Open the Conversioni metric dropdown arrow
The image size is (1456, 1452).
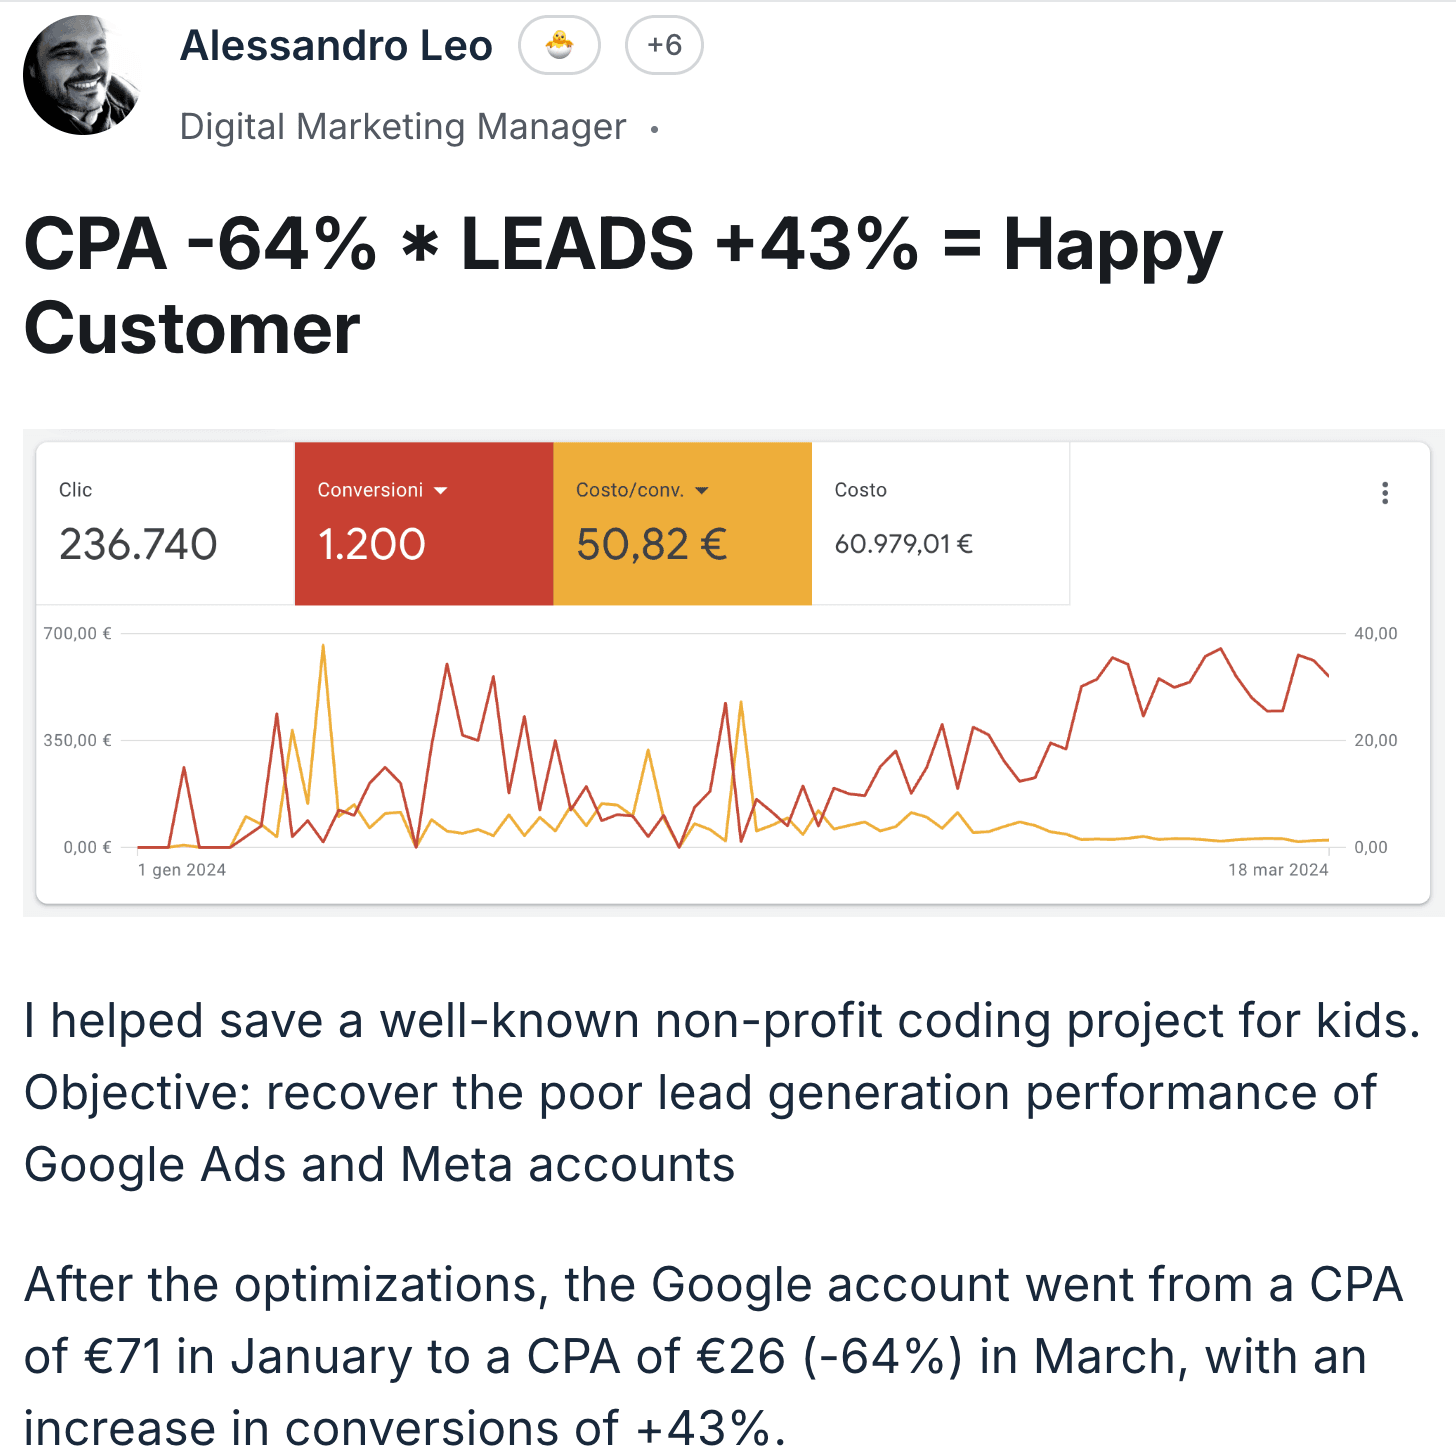[443, 489]
